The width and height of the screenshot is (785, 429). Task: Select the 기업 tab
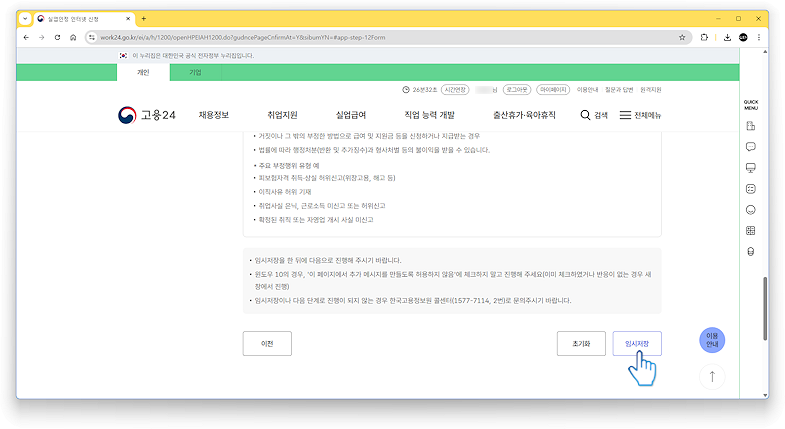pos(195,73)
